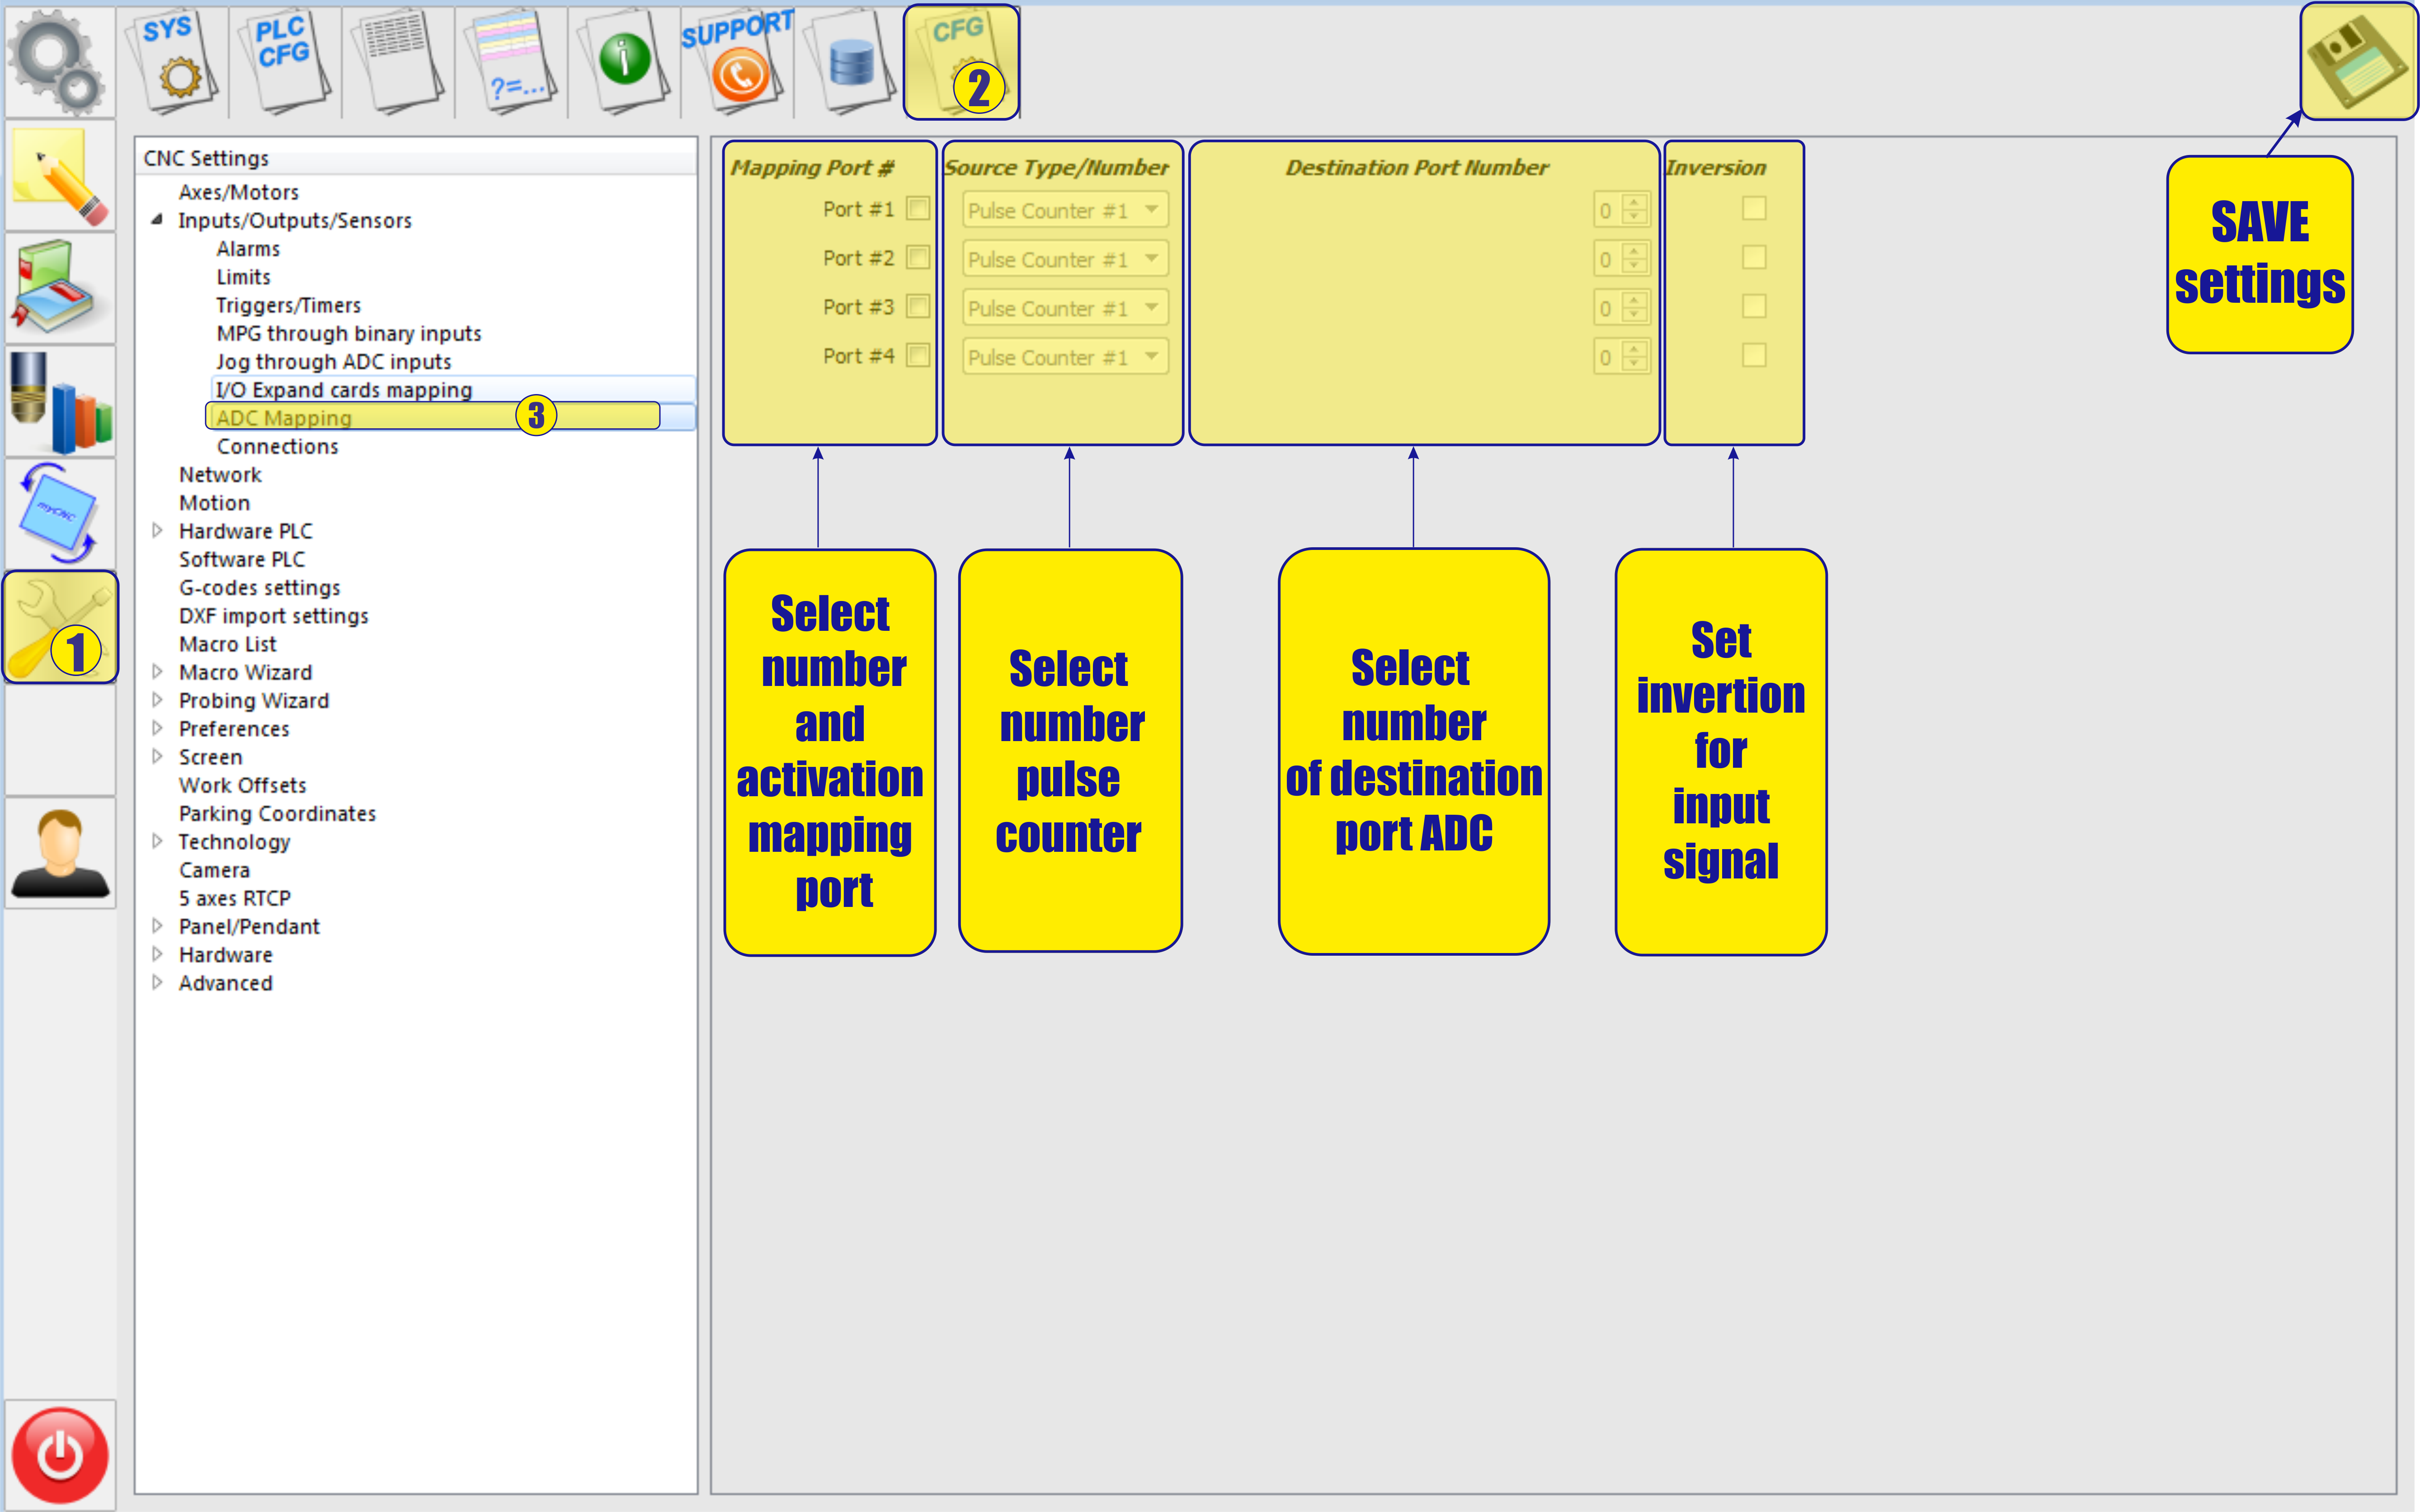Click the floppy disk save settings icon
The image size is (2420, 1512).
pos(2357,62)
